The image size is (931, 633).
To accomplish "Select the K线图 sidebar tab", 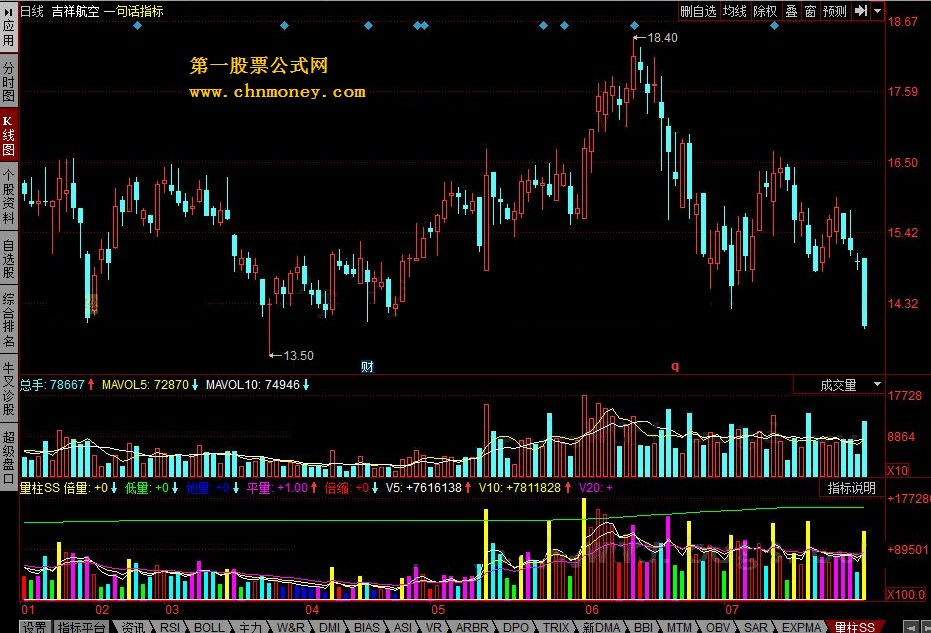I will tap(9, 135).
